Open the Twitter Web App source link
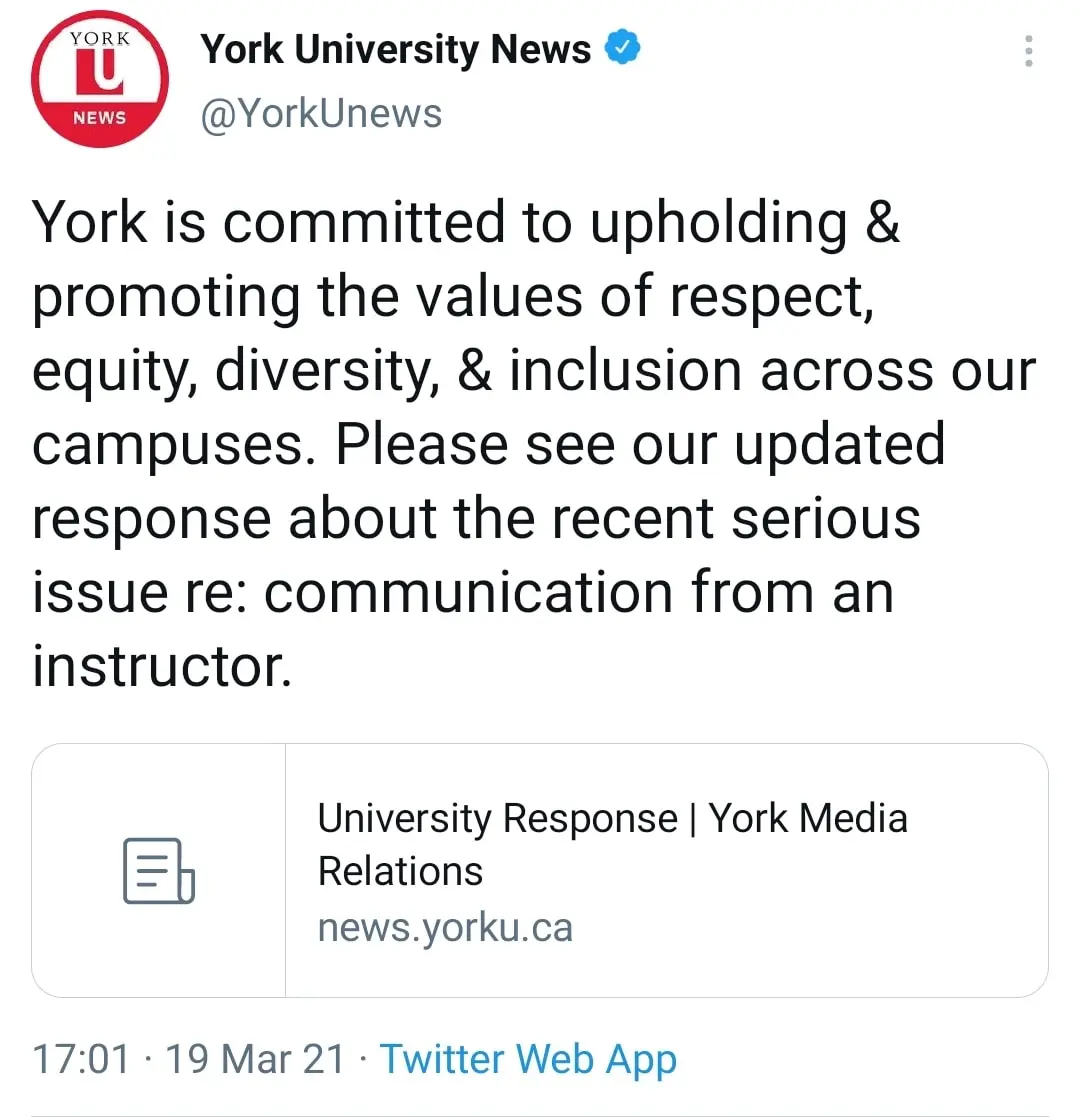Image resolution: width=1080 pixels, height=1117 pixels. (x=528, y=1059)
